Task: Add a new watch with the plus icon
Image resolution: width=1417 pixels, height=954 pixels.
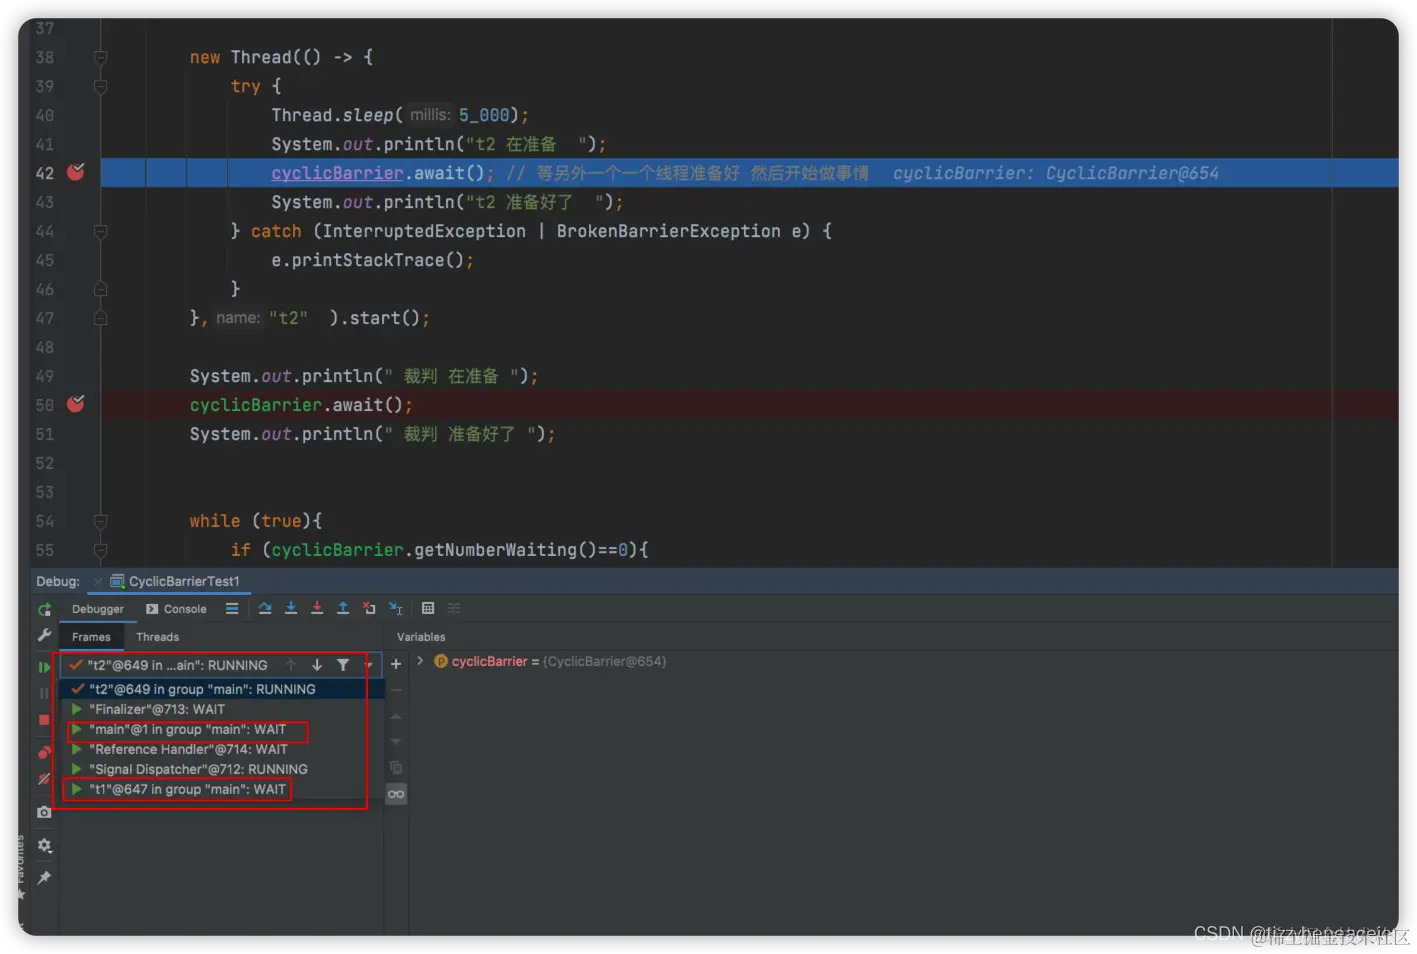Action: click(x=396, y=664)
